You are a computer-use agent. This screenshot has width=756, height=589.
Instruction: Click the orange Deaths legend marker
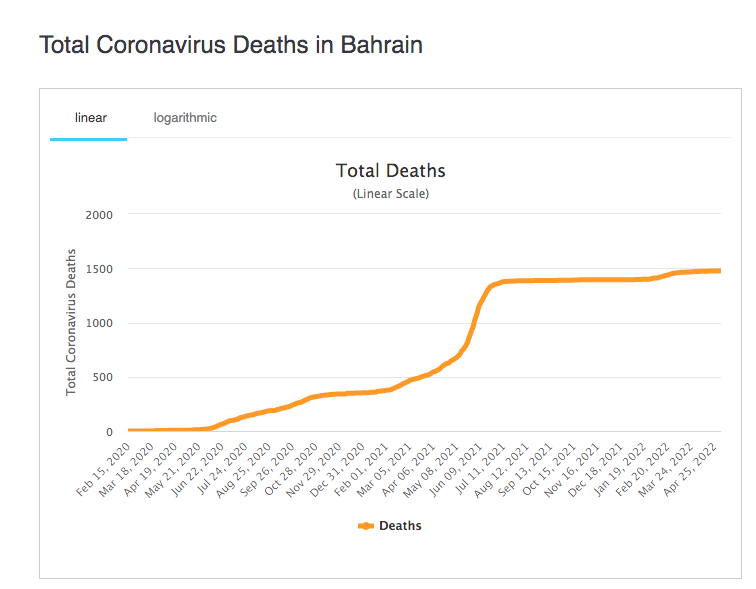point(365,526)
